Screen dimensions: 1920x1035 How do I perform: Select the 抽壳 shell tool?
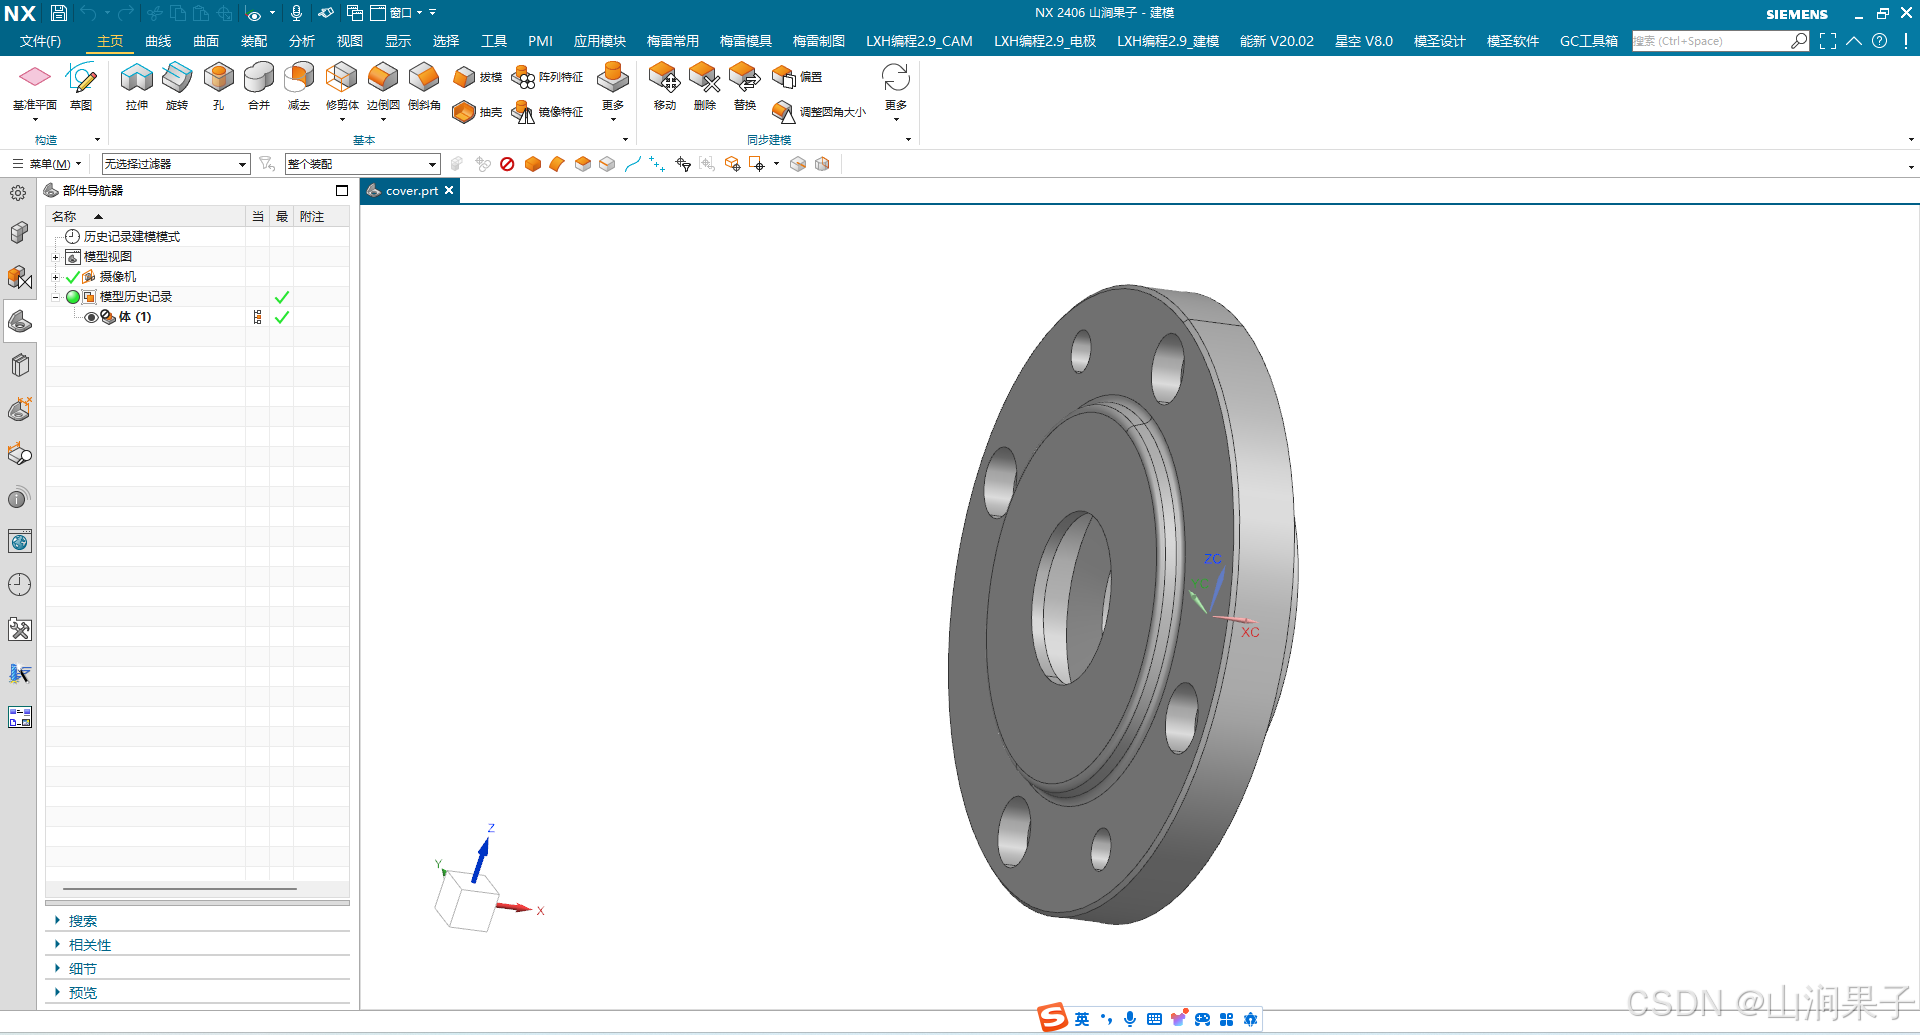click(477, 112)
